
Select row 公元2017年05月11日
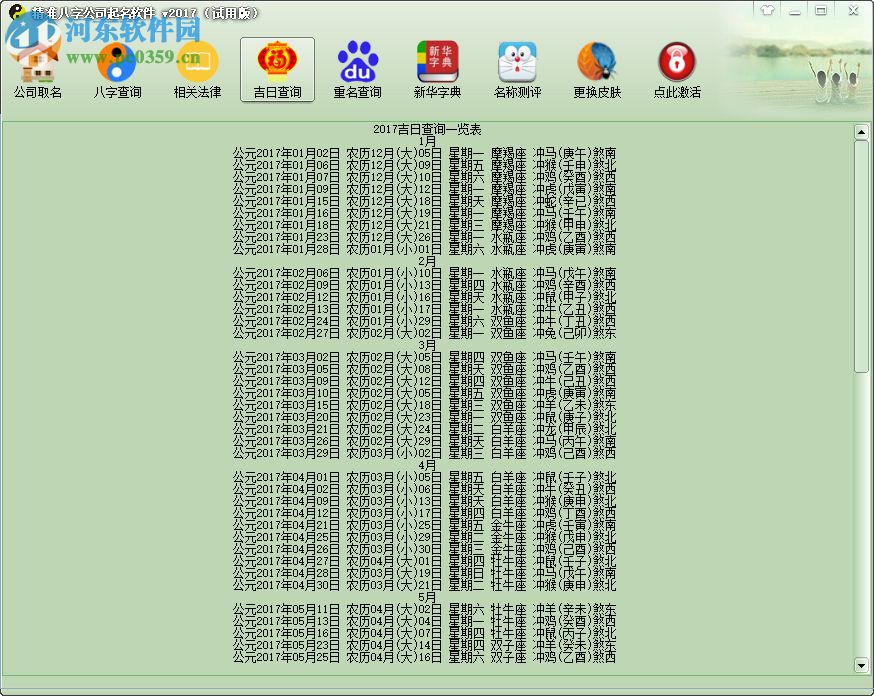425,609
